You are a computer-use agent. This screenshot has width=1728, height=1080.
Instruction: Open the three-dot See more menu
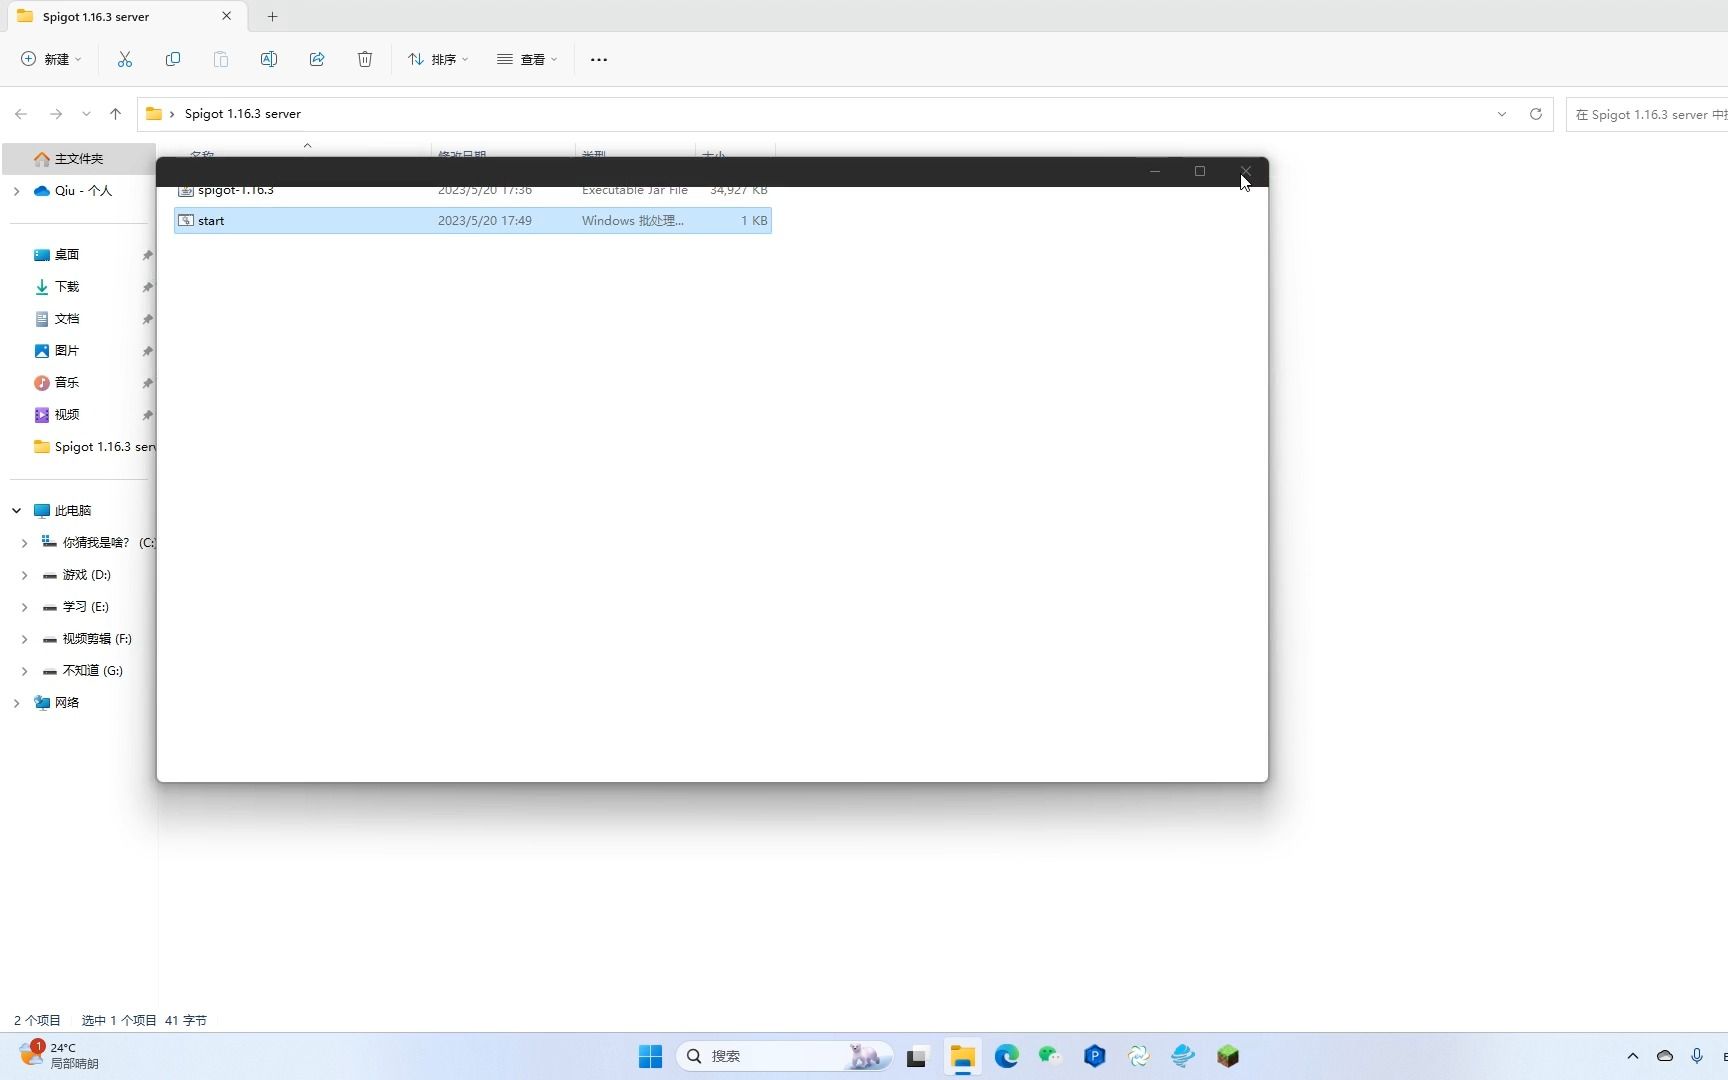point(599,59)
